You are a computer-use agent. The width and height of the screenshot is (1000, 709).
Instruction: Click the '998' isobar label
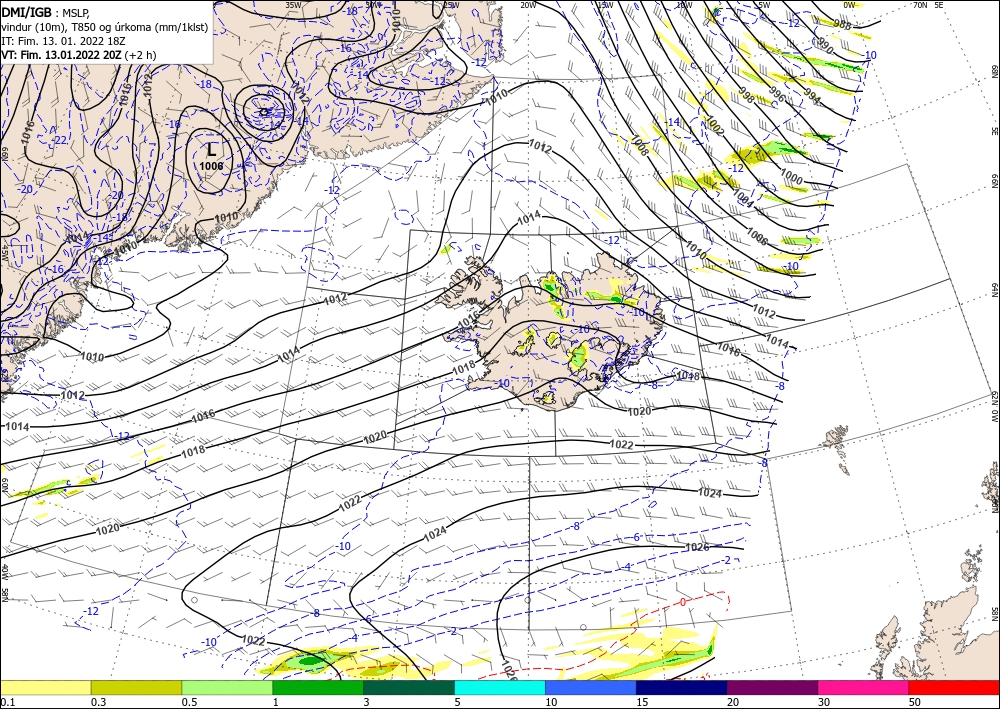[746, 96]
